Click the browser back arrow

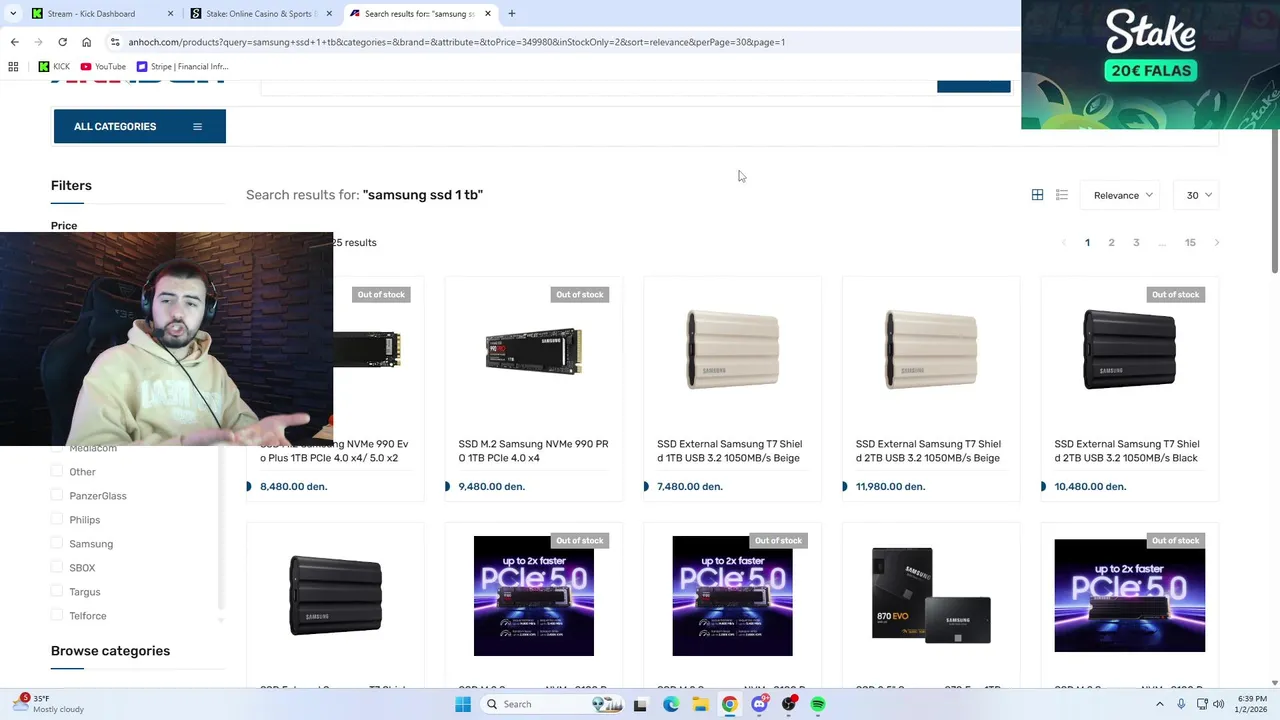[x=14, y=42]
